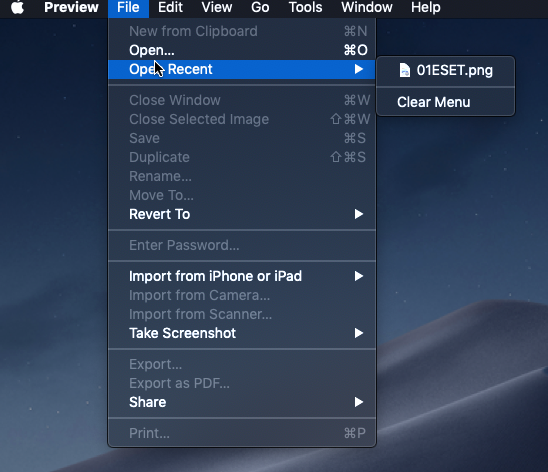Select Revert To menu entry
The width and height of the screenshot is (548, 472).
coord(242,214)
